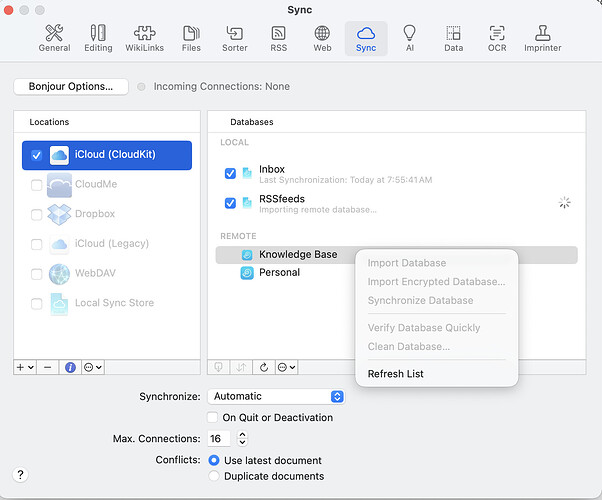The image size is (602, 500).
Task: Open the Synchronize Automatic dropdown
Action: [x=277, y=396]
